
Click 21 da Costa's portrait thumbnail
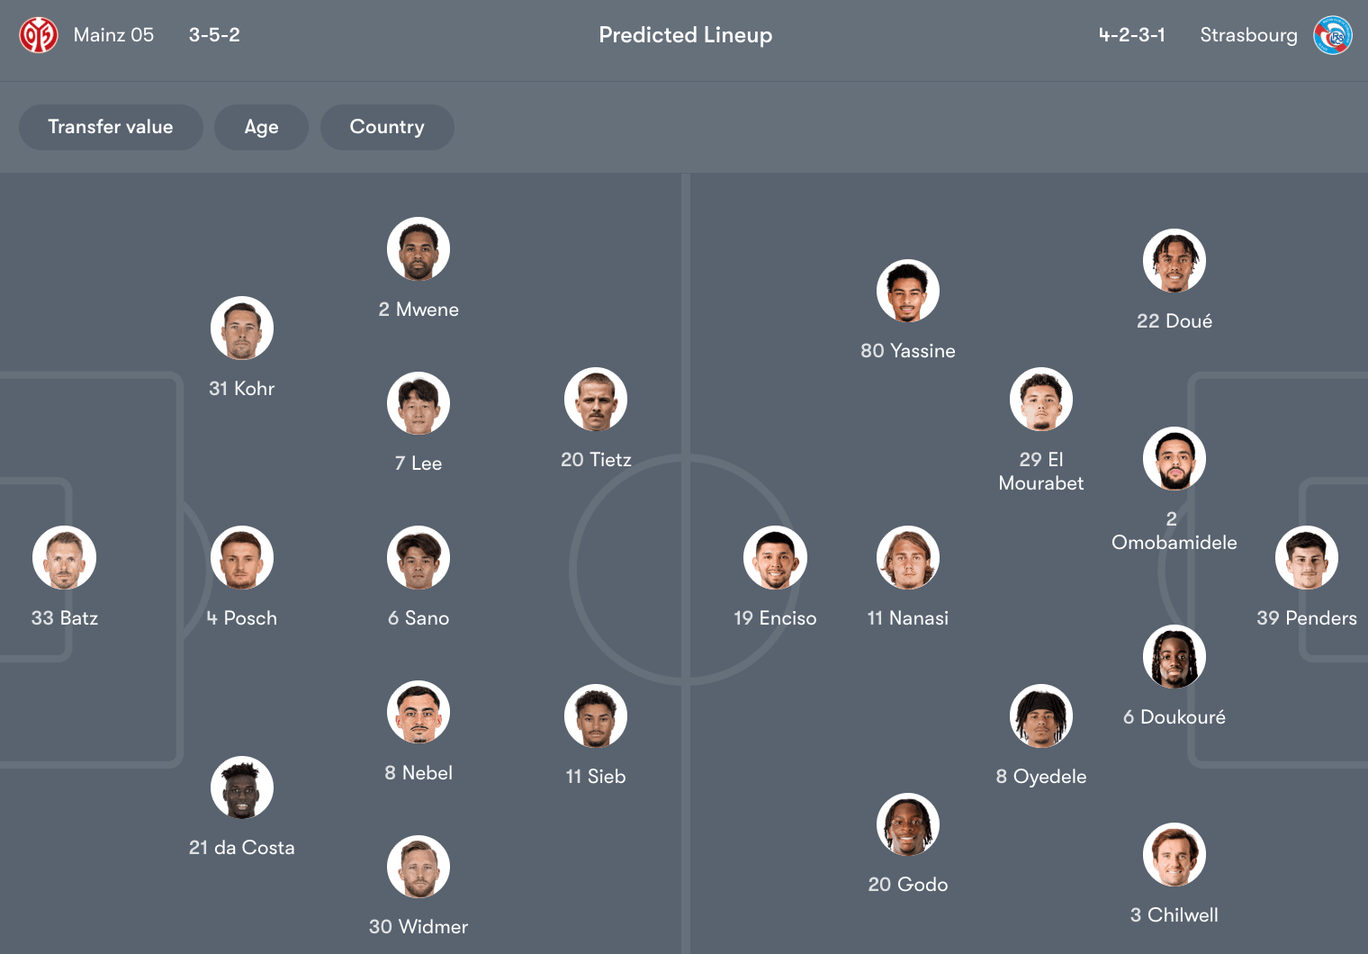click(x=241, y=787)
